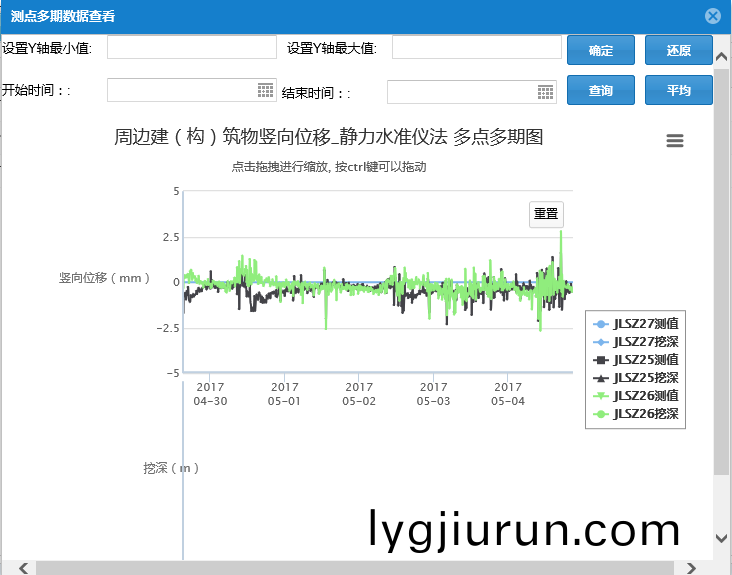Image resolution: width=732 pixels, height=575 pixels.
Task: Click the 重置 reset zoom button
Action: click(546, 214)
